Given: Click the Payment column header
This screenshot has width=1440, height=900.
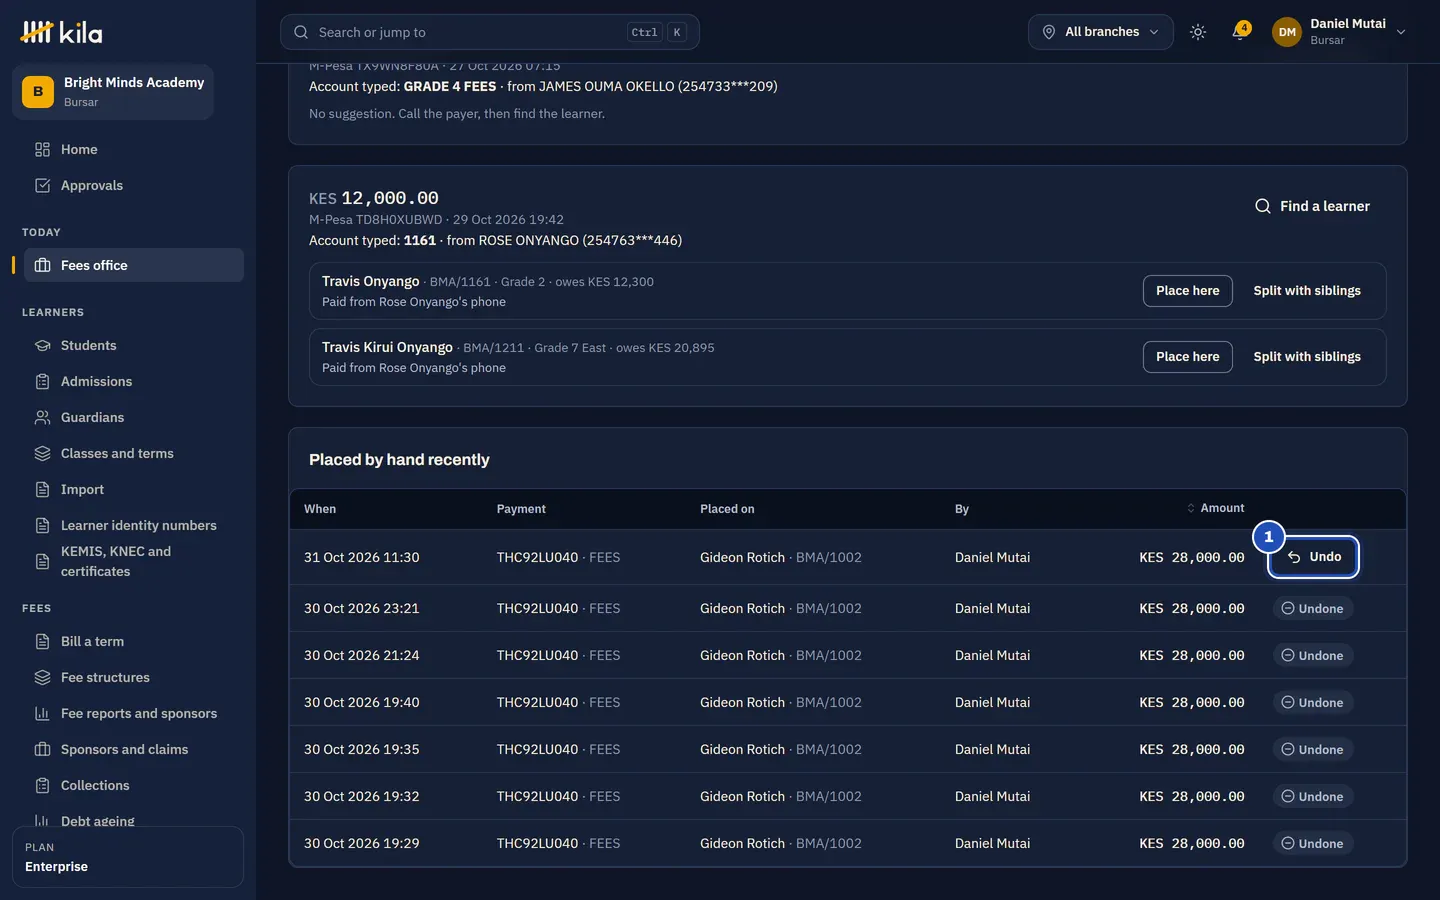Looking at the screenshot, I should [x=521, y=509].
